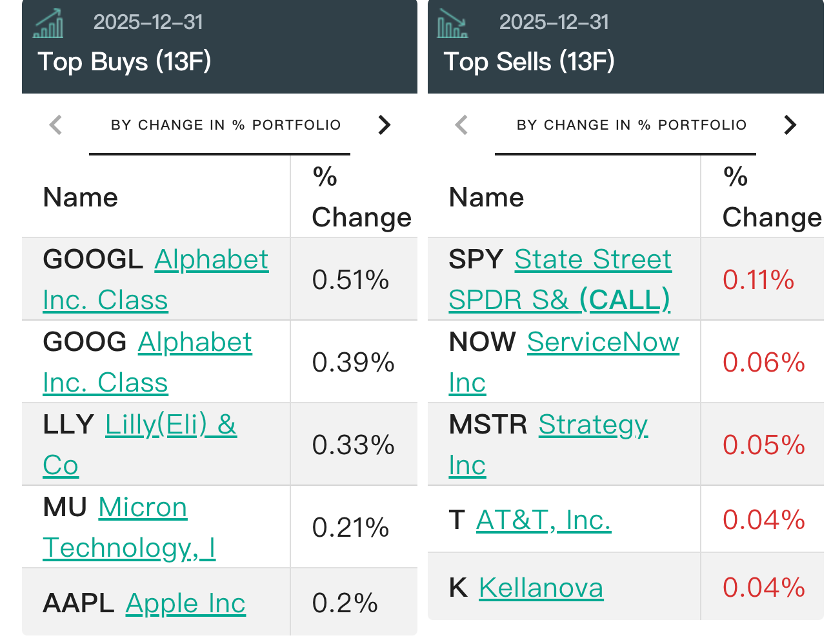Select Top Buys 'By Change in % Portfolio' tab
Screen dimensions: 832x640
225,125
